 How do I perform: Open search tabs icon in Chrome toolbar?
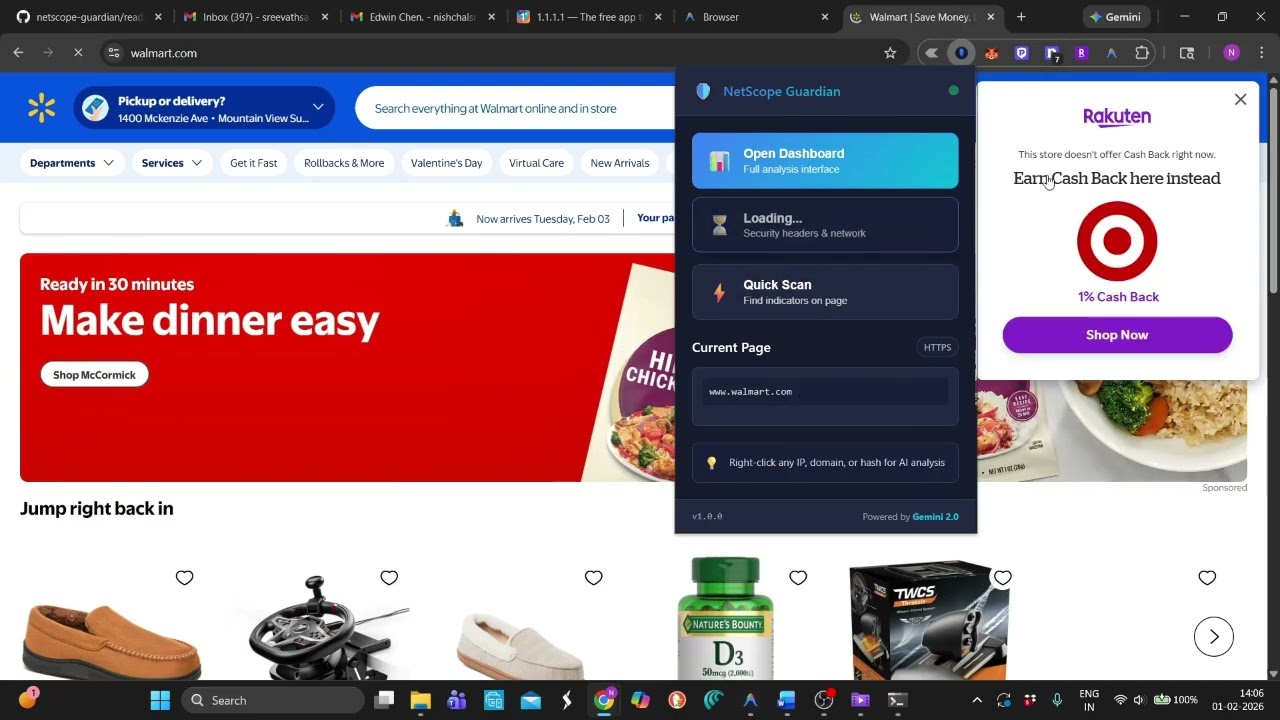[x=1187, y=53]
